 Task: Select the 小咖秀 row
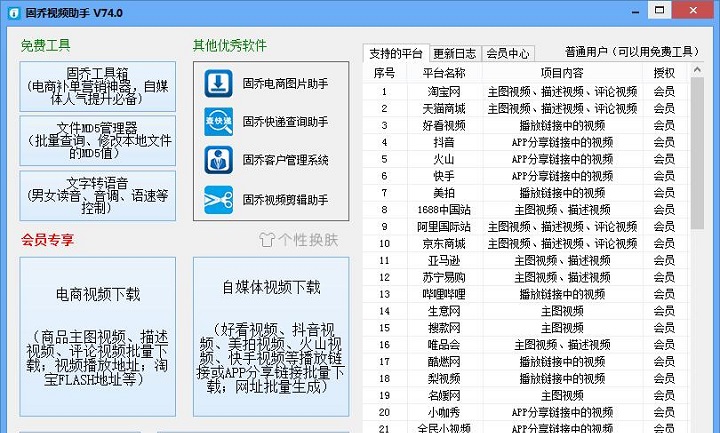(x=525, y=412)
